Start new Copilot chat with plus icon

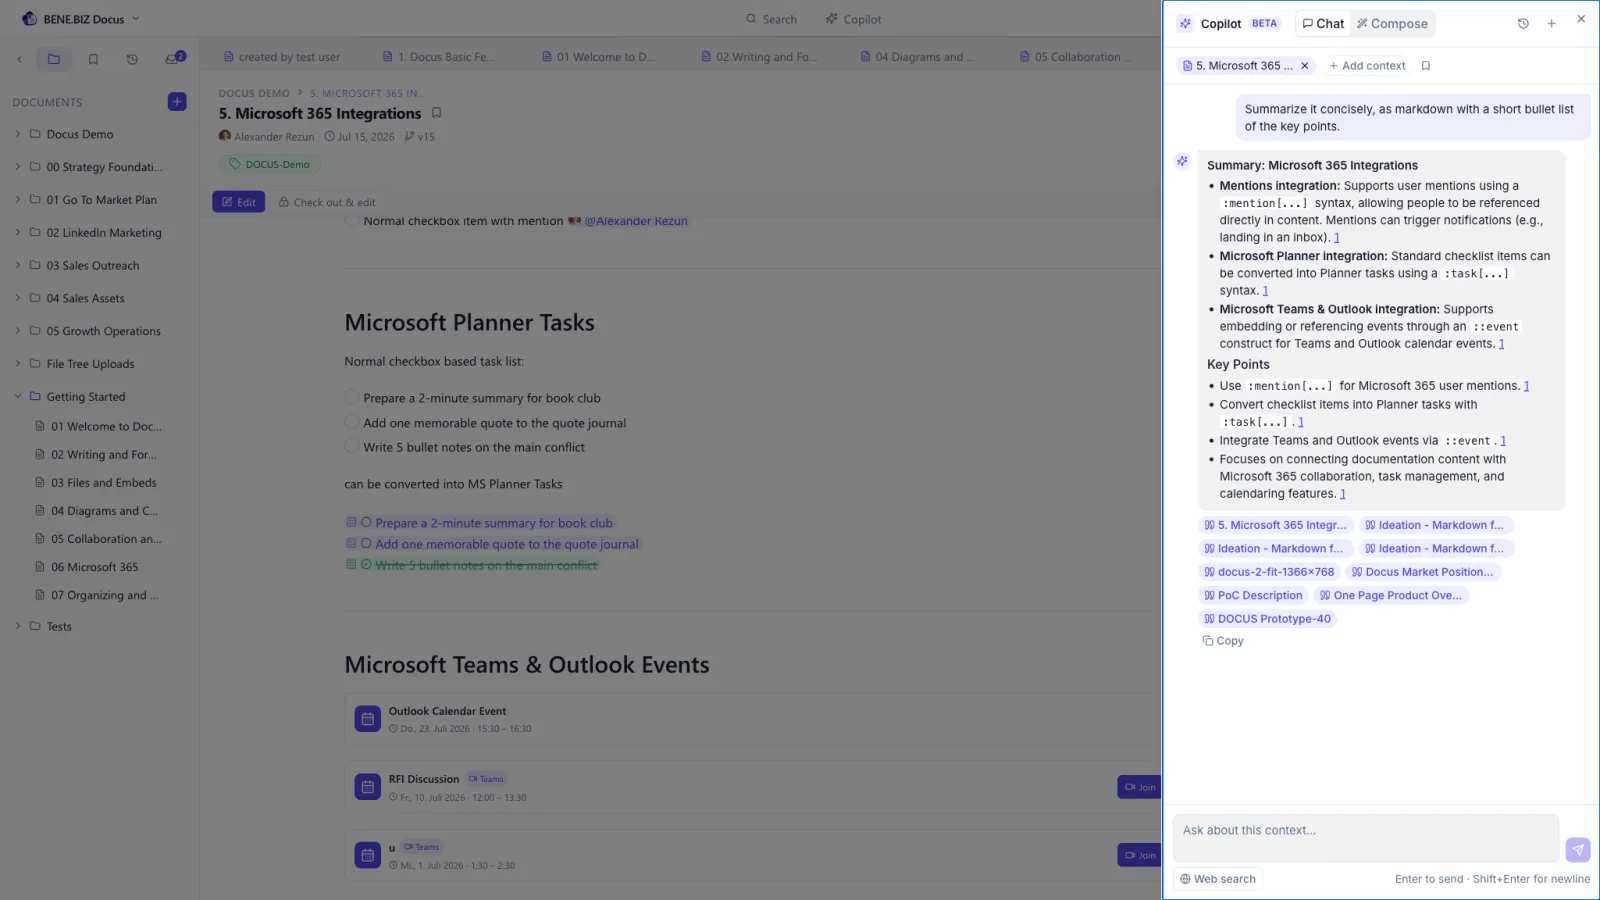click(1551, 23)
